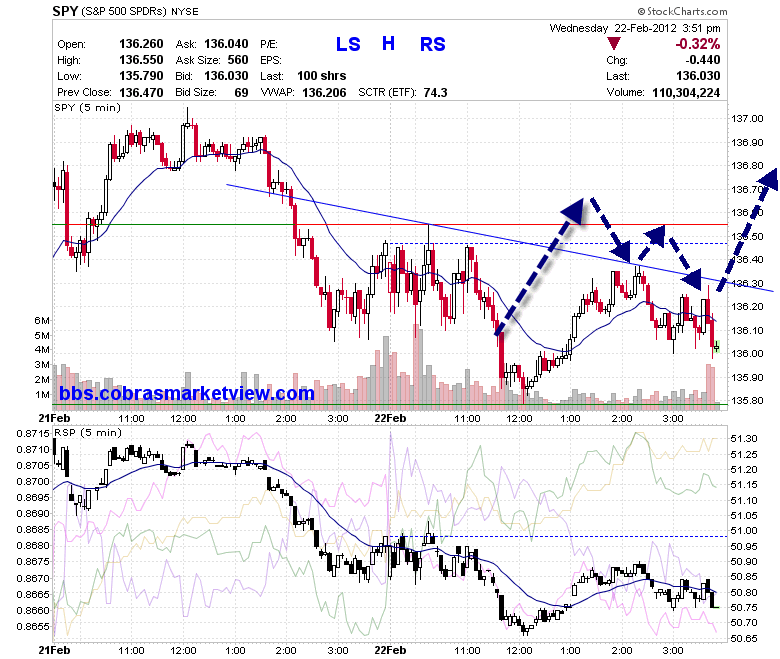Select the High value 136.550

click(x=141, y=60)
